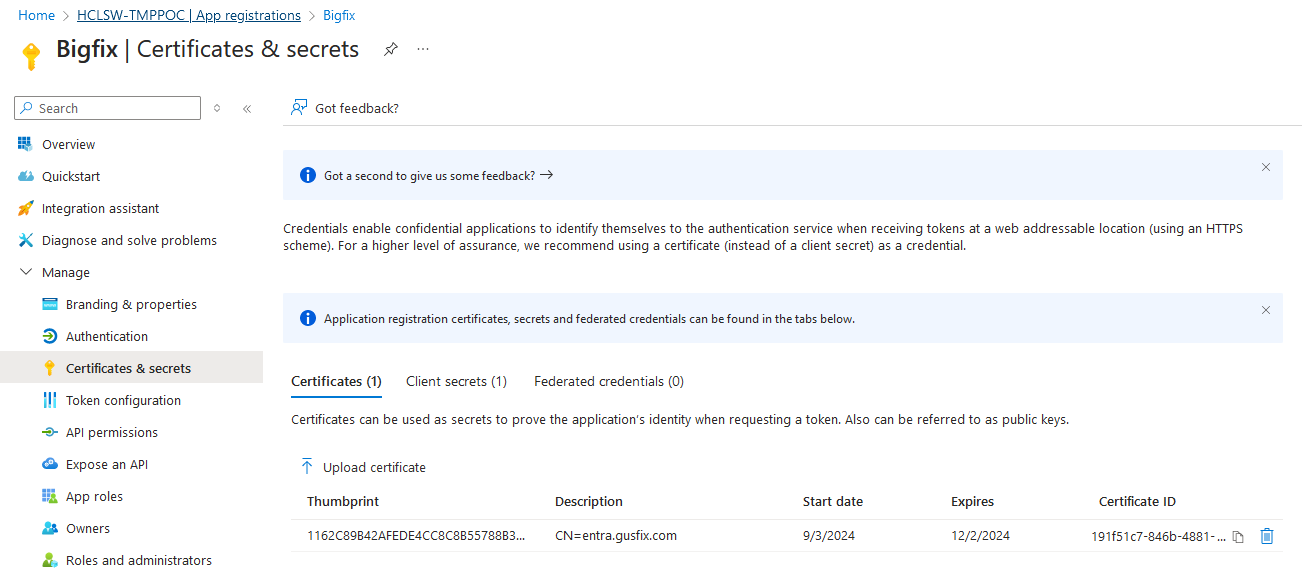The width and height of the screenshot is (1302, 575).
Task: Click the Upload certificate arrow icon
Action: [307, 467]
